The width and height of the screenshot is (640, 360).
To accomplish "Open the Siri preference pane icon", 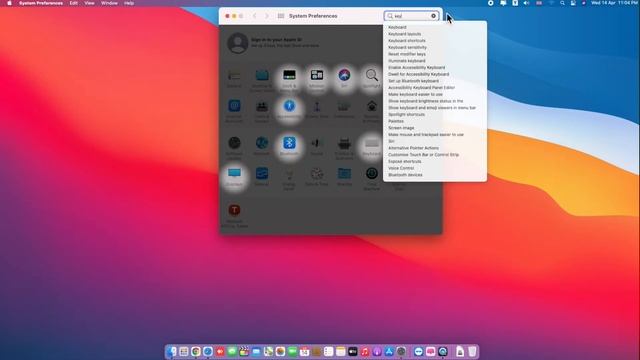I will click(x=344, y=75).
